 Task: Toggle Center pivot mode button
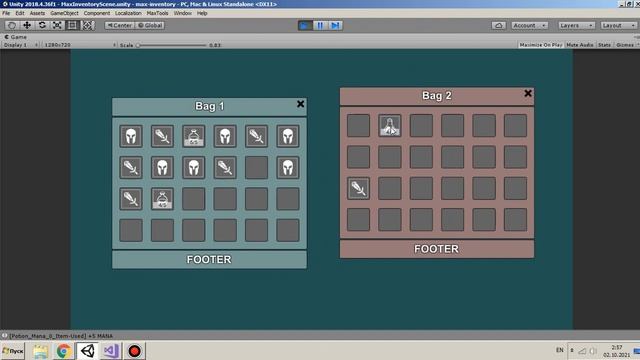click(119, 25)
